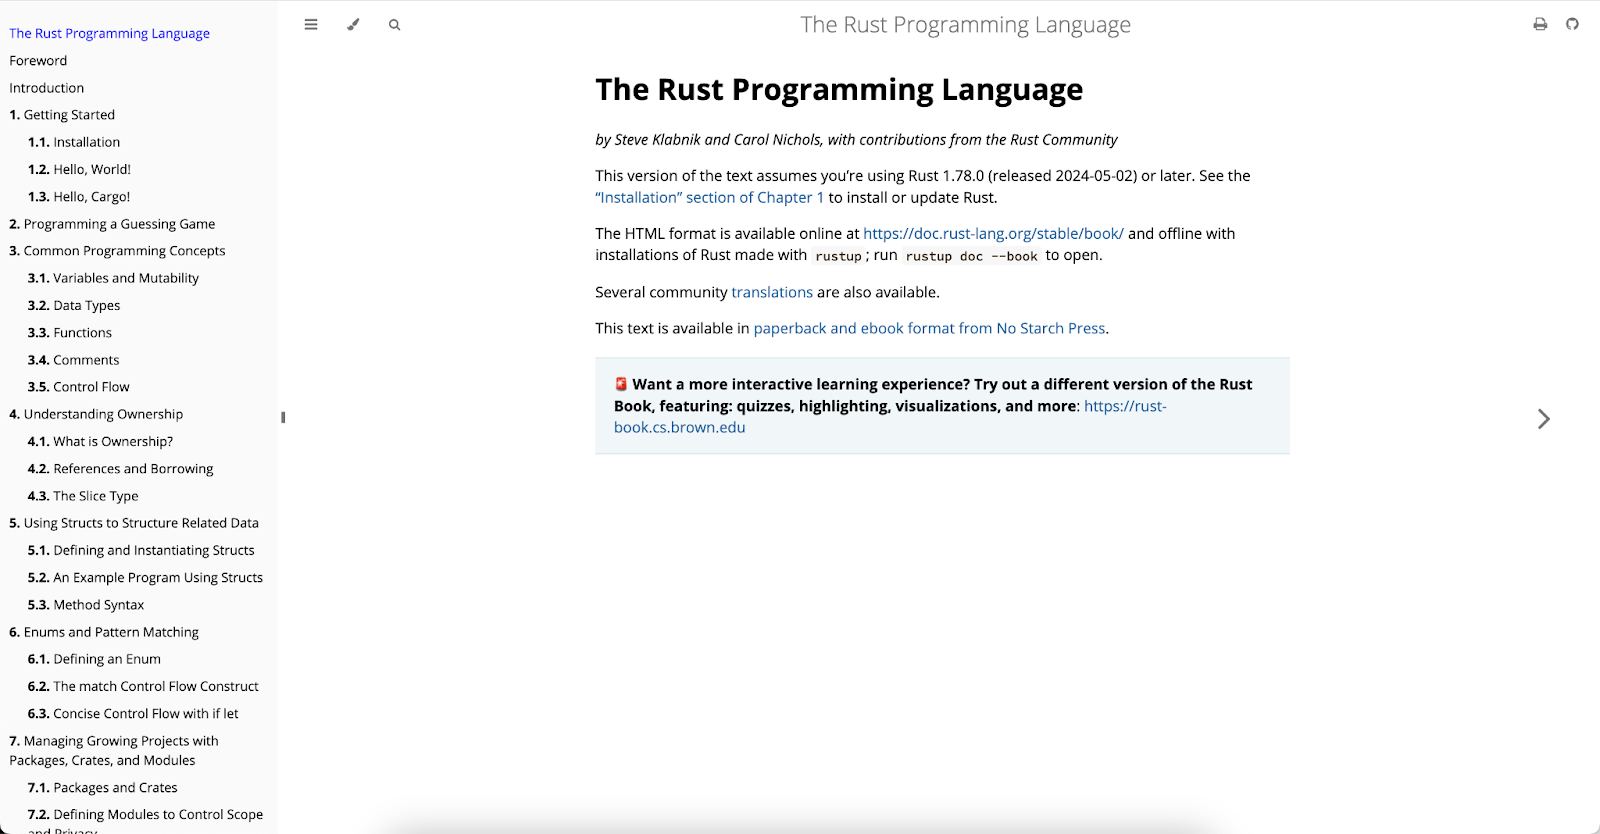Open The Rust Programming Language sidebar entry

[x=110, y=33]
